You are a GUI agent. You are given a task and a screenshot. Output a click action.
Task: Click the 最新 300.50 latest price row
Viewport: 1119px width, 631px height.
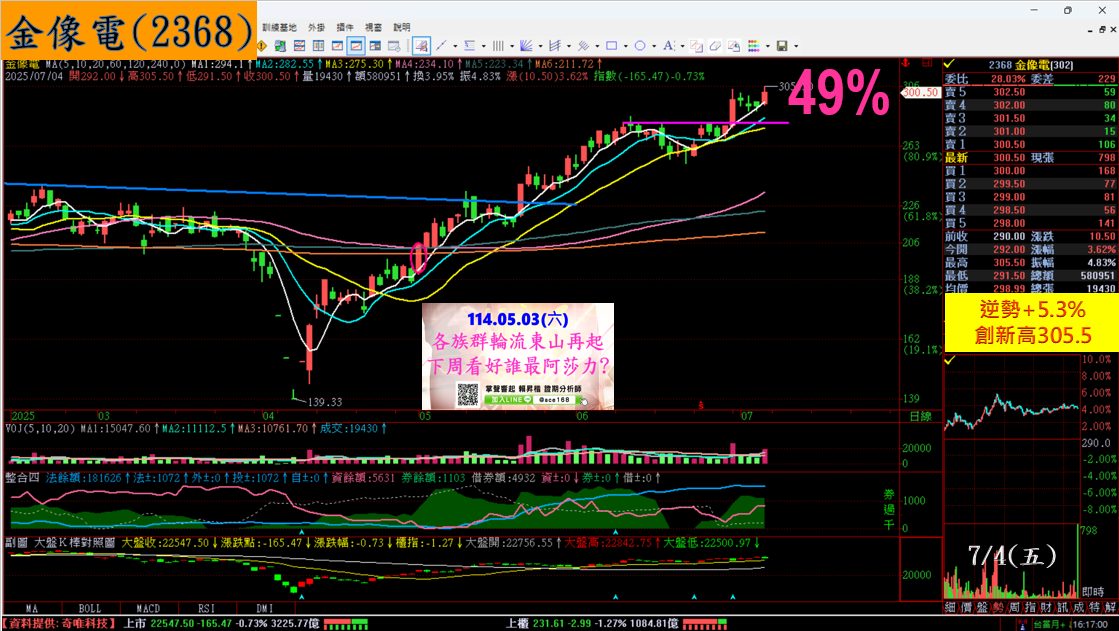click(x=1031, y=158)
